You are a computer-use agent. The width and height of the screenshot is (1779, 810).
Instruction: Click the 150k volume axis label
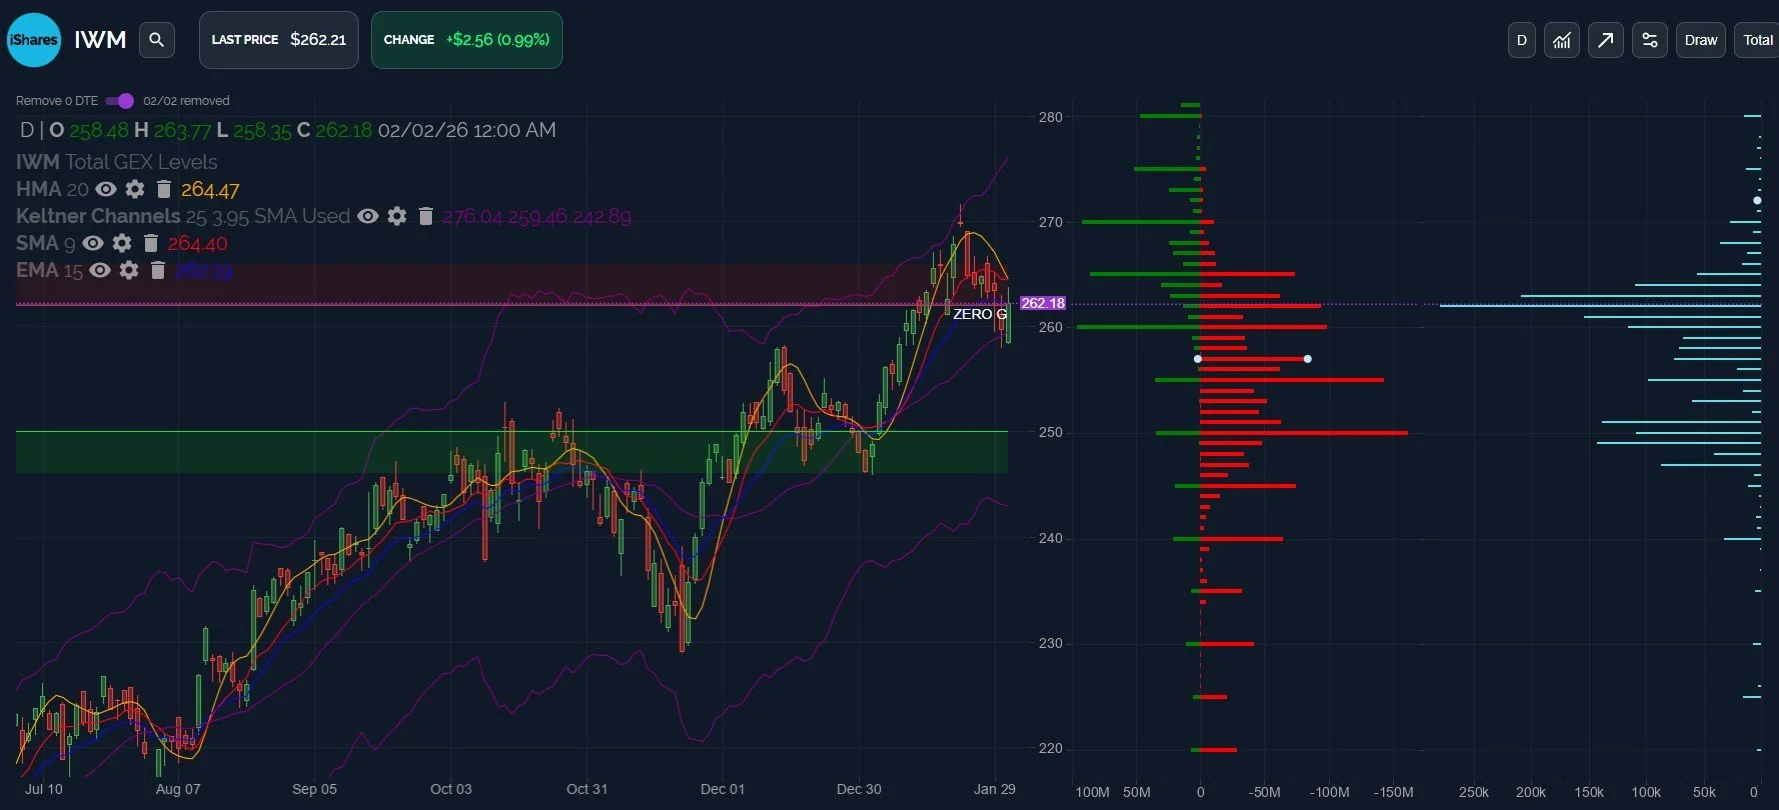pos(1589,792)
